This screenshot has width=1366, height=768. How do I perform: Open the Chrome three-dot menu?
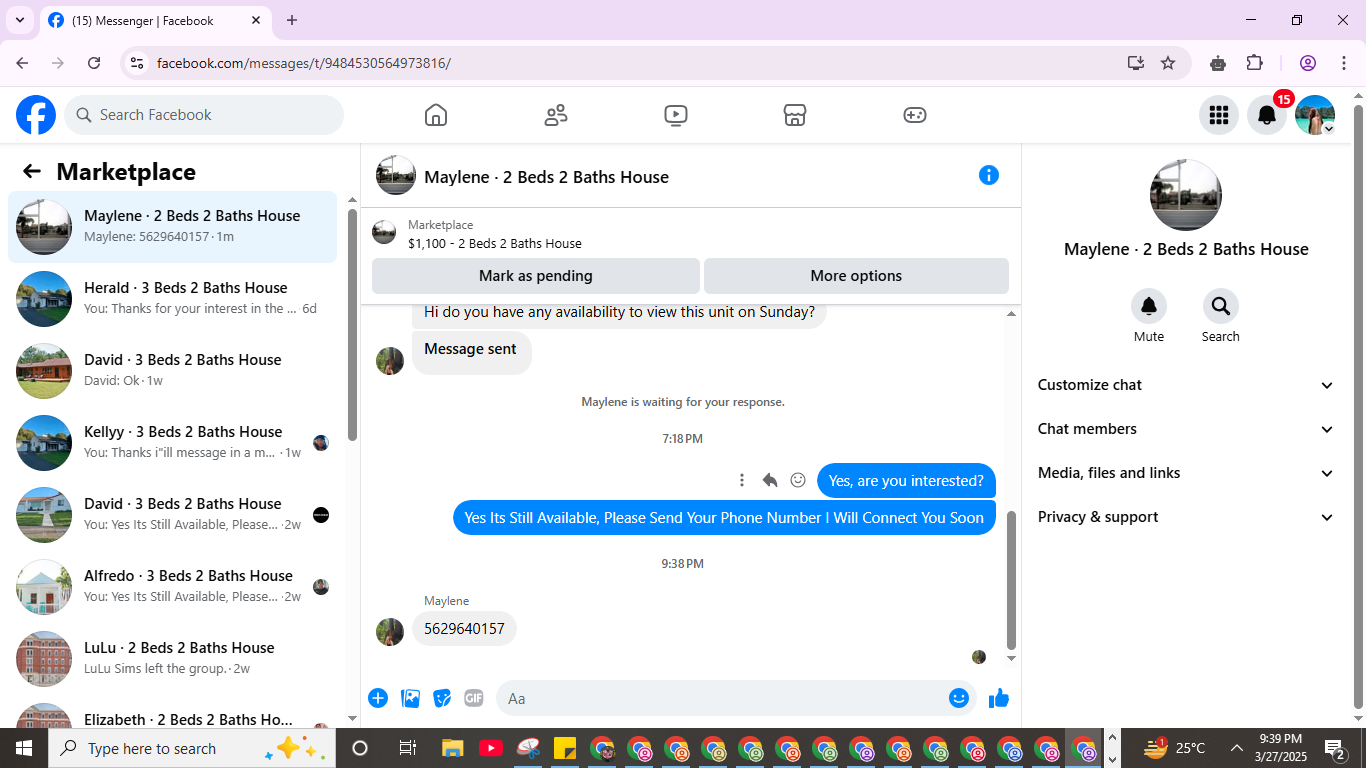pyautogui.click(x=1343, y=63)
